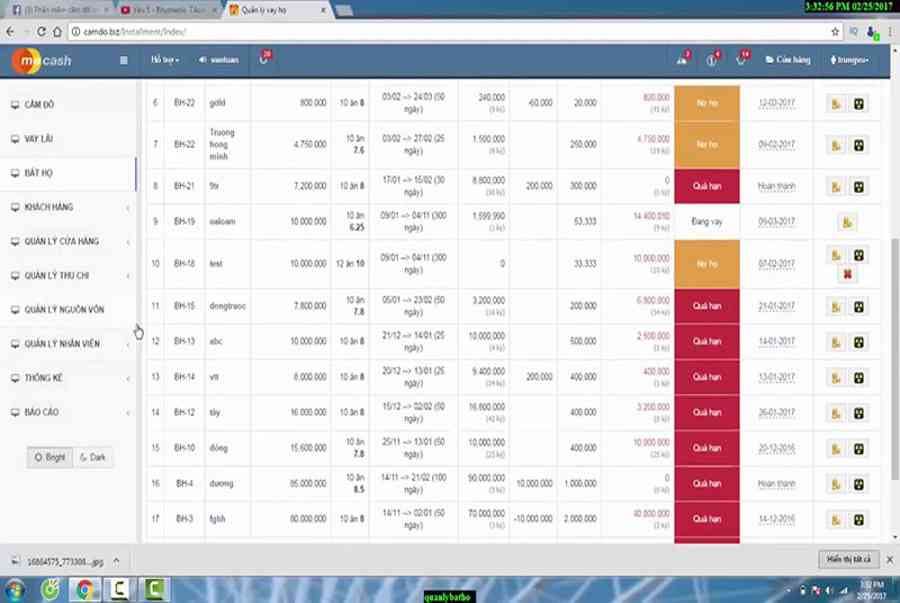The width and height of the screenshot is (900, 603).
Task: Open the Cầm Đồ sidebar menu item
Action: pos(40,105)
